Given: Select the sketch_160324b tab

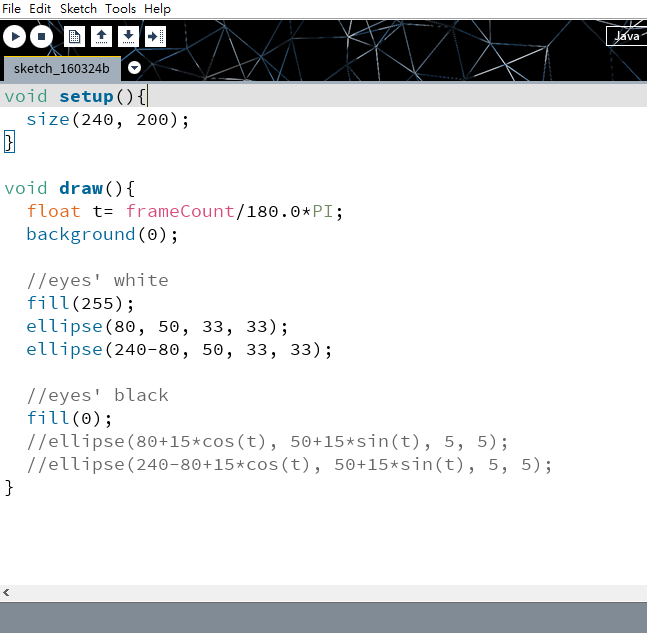Looking at the screenshot, I should [x=62, y=68].
